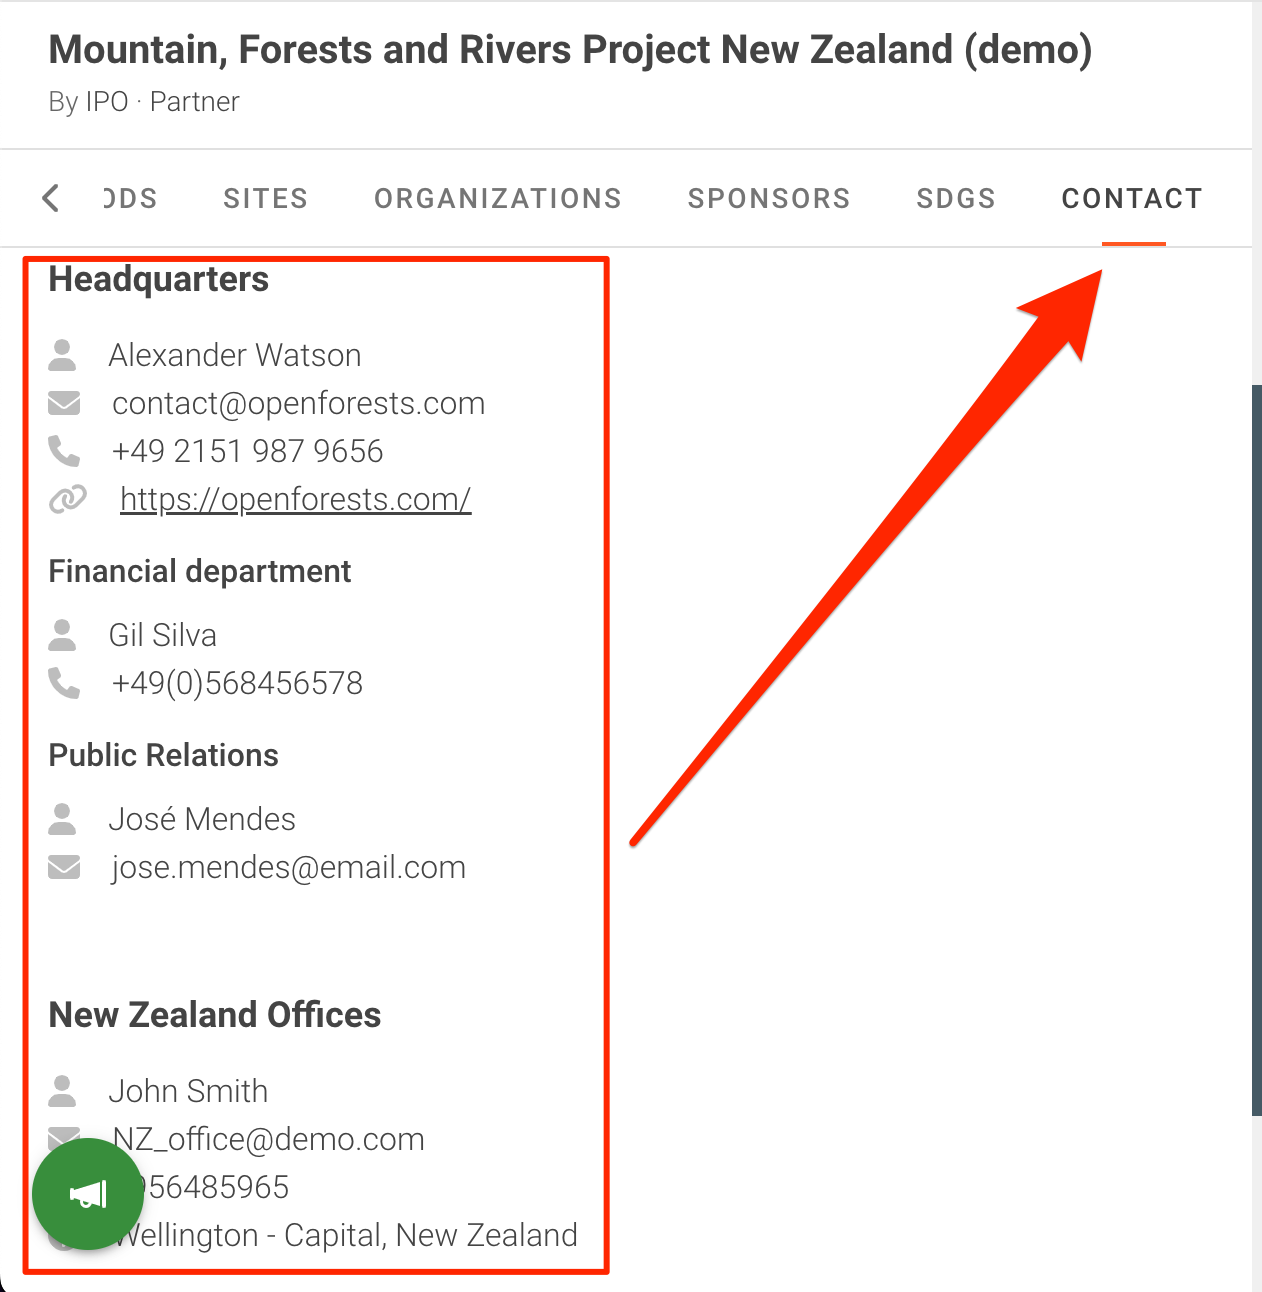Click the person icon beside Gil Silva
The image size is (1262, 1292).
pyautogui.click(x=63, y=635)
